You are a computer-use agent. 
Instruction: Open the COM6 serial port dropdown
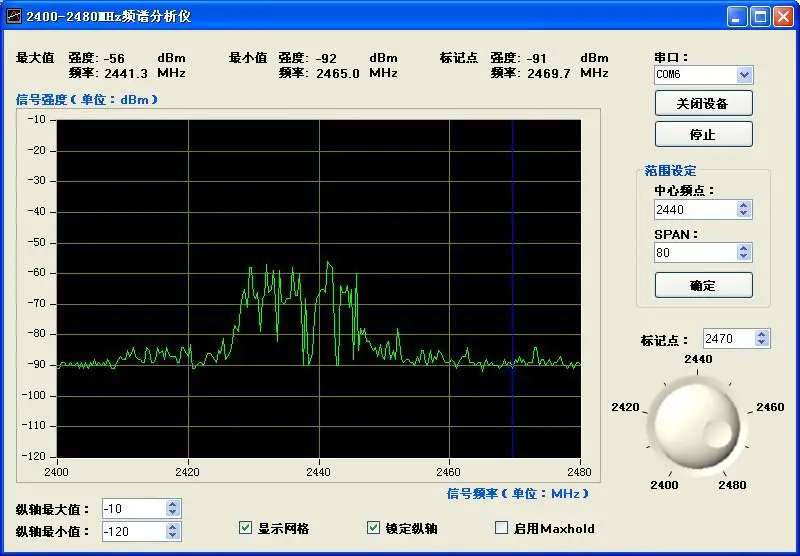click(744, 75)
